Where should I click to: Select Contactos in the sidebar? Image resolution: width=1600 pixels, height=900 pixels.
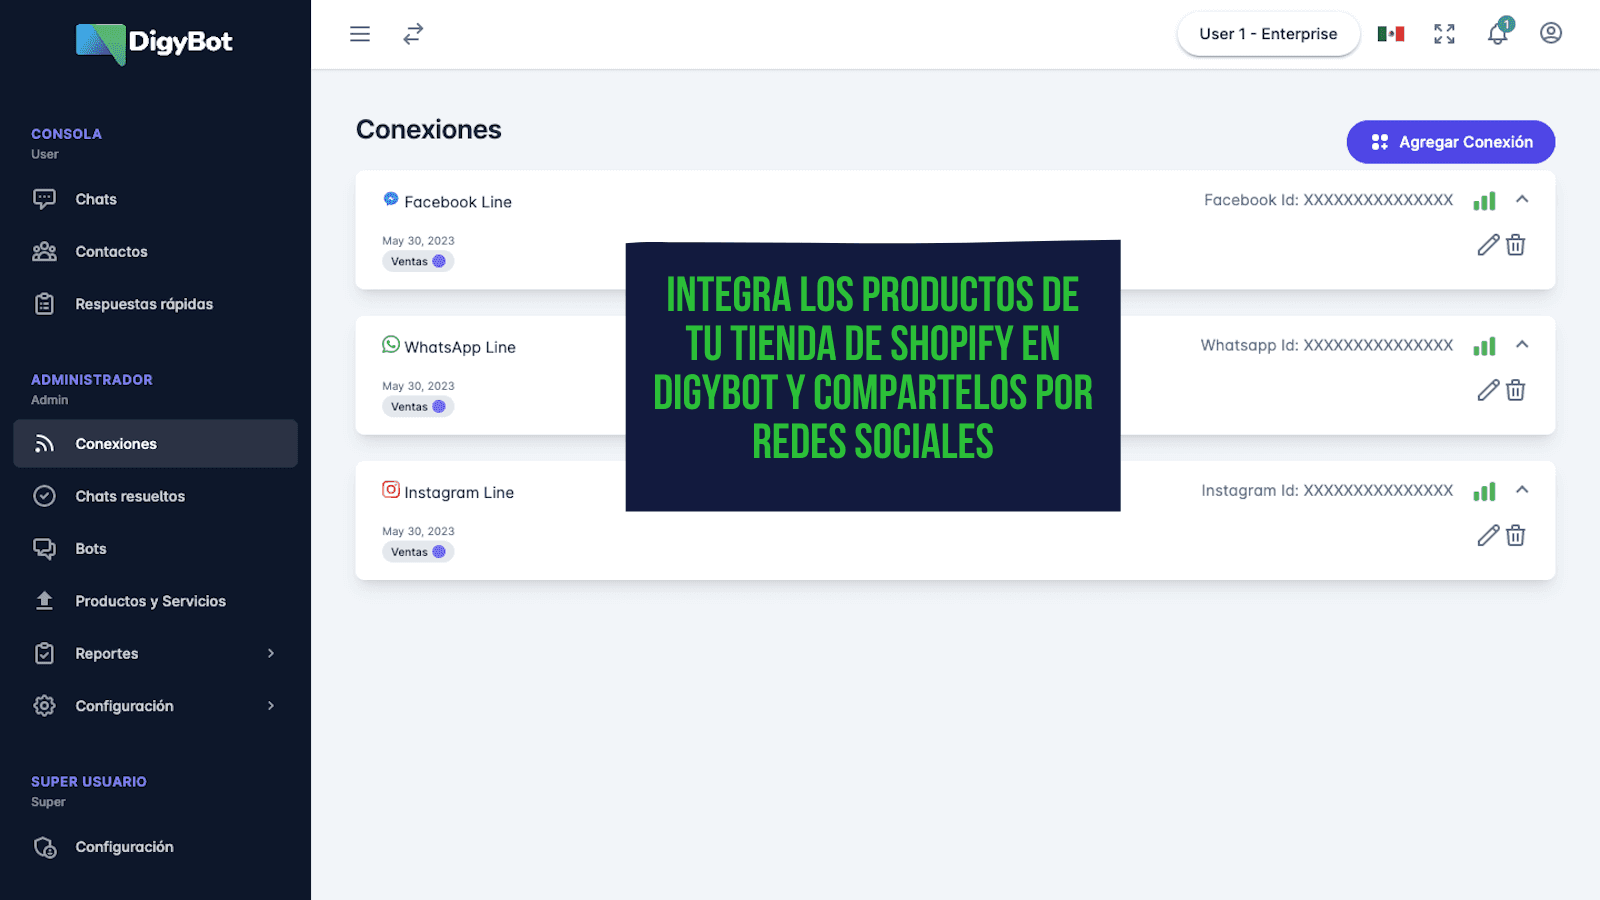click(x=111, y=251)
